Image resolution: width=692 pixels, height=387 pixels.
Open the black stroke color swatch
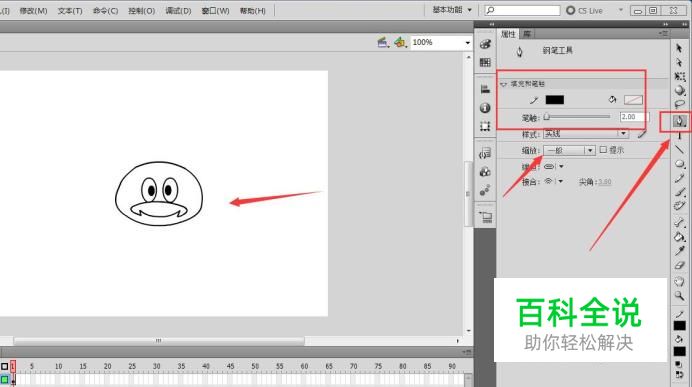point(555,100)
